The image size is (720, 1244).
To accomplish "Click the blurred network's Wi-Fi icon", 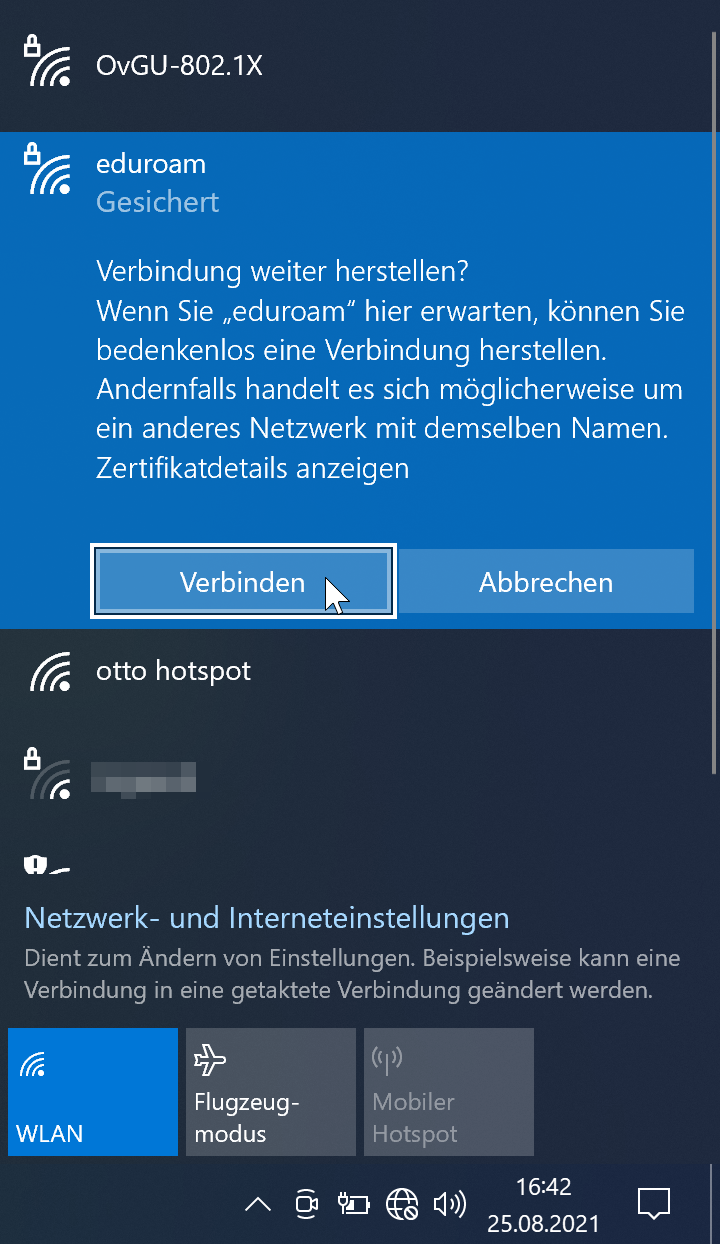I will [x=48, y=774].
